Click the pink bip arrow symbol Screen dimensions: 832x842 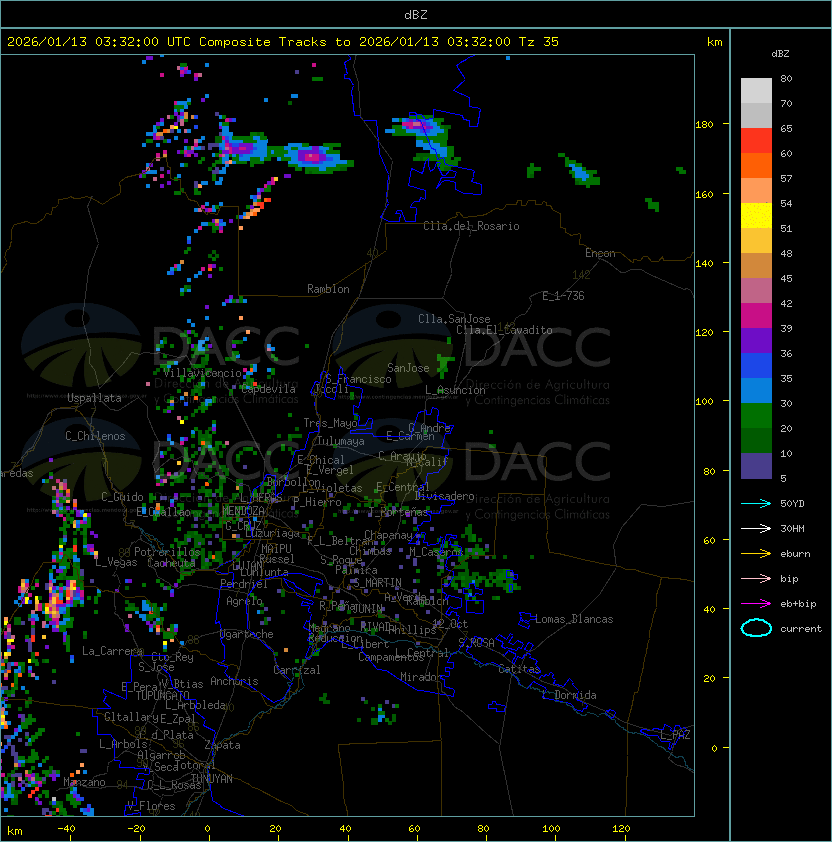[x=756, y=578]
